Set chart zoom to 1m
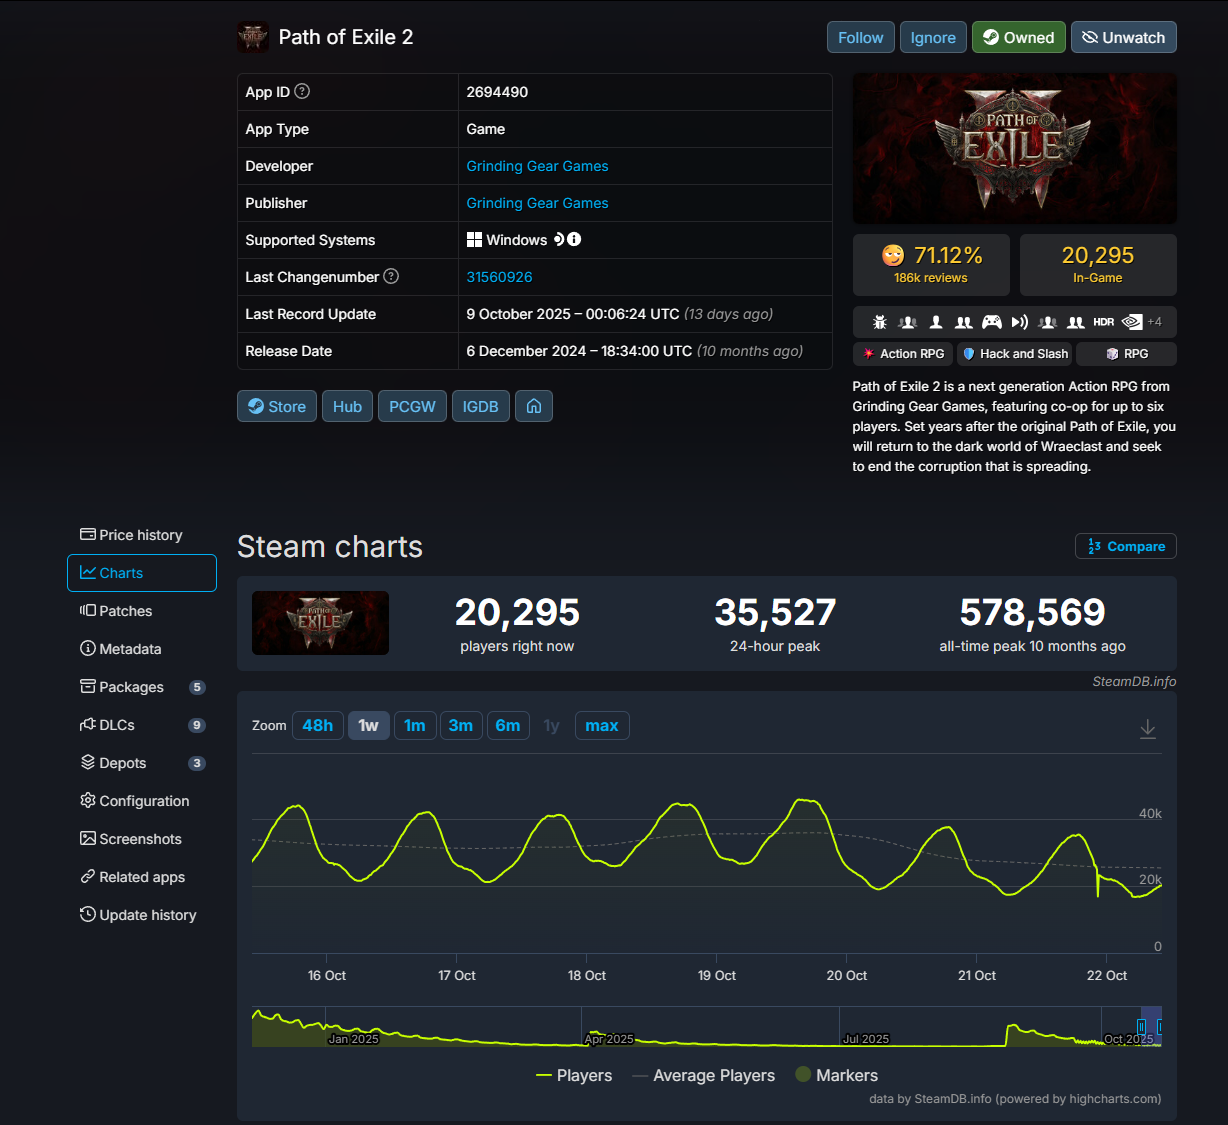 (x=415, y=726)
